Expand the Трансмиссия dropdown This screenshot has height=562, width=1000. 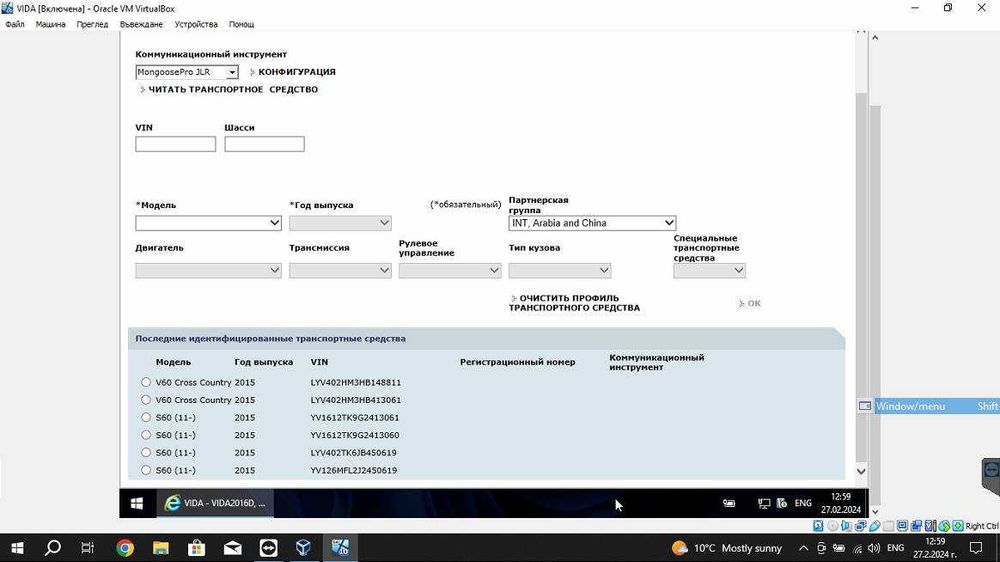pyautogui.click(x=340, y=270)
